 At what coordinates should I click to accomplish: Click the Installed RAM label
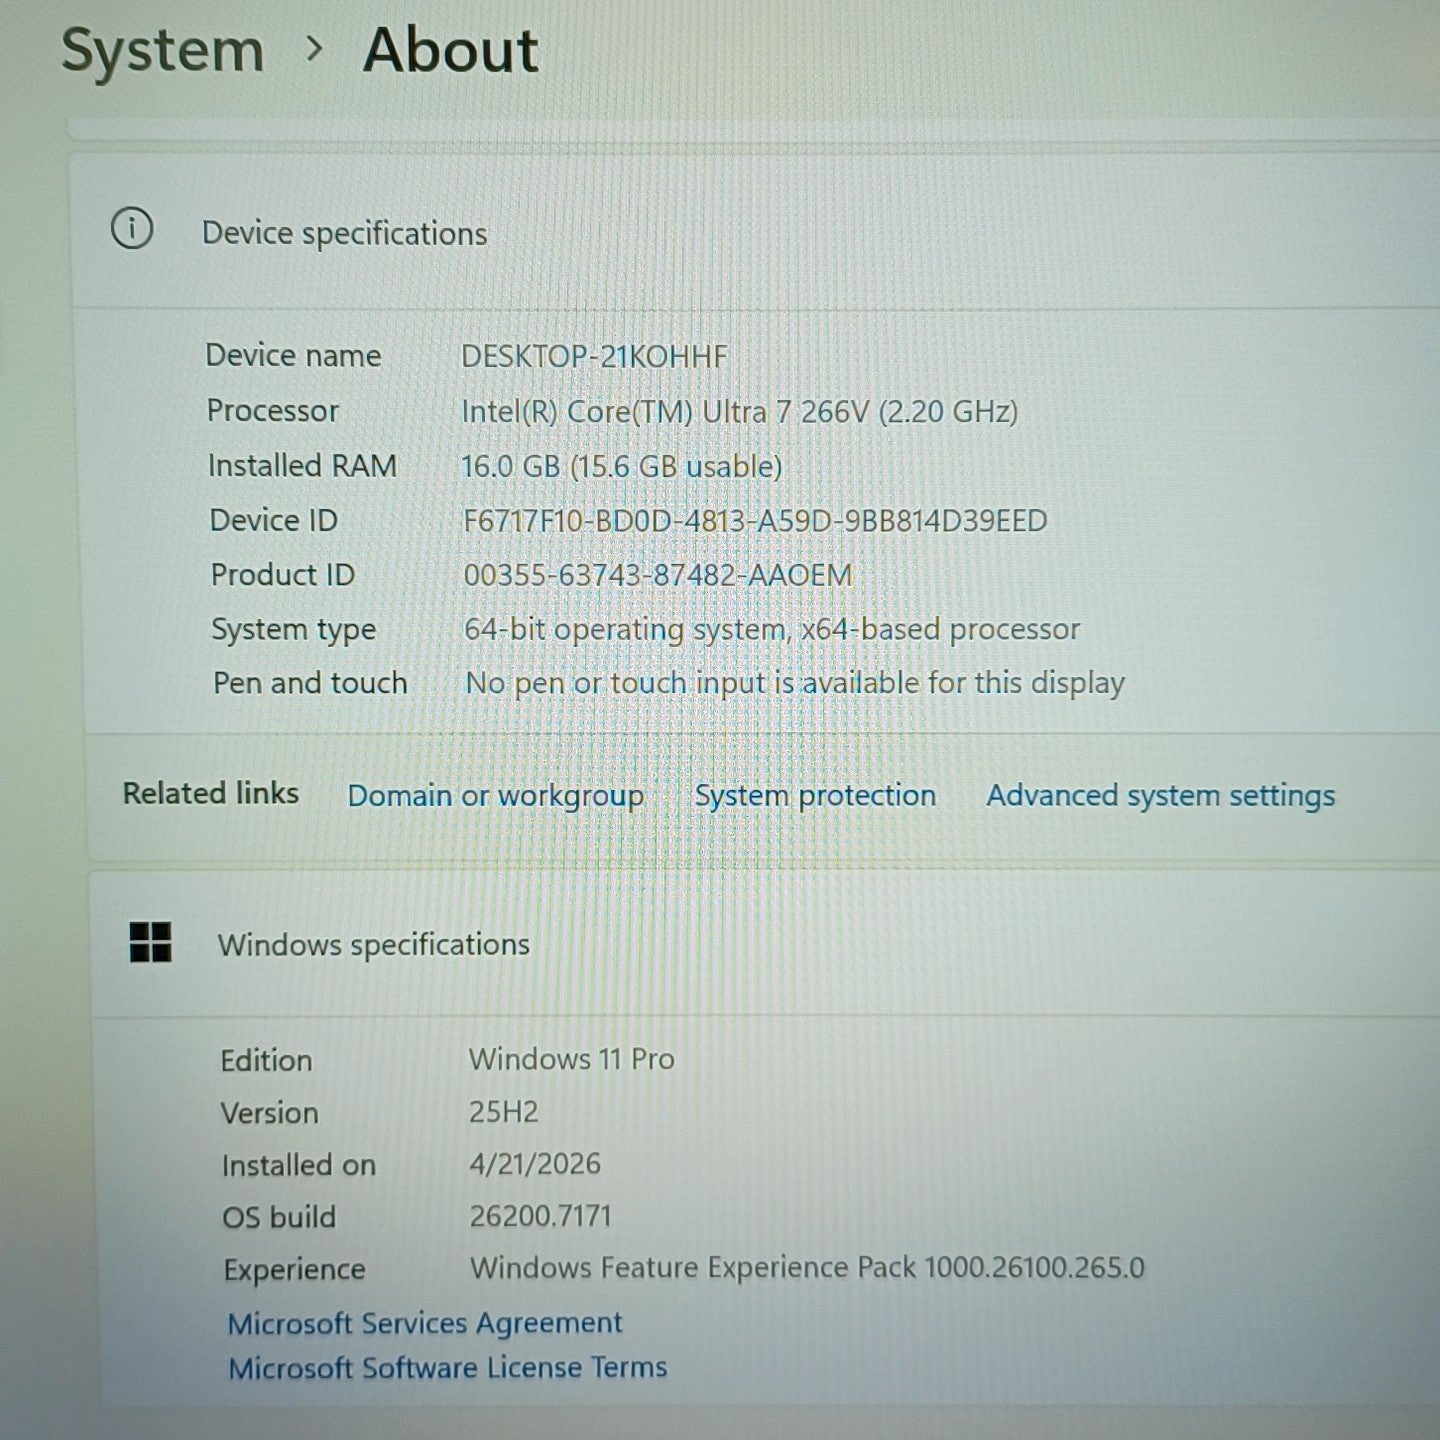302,466
